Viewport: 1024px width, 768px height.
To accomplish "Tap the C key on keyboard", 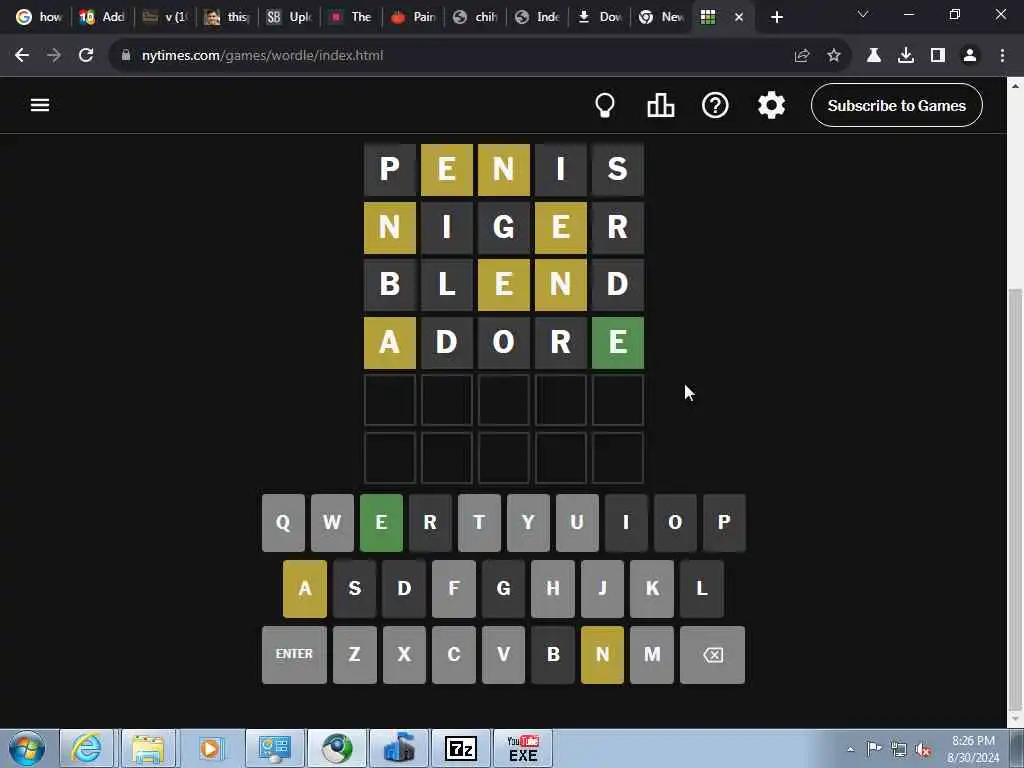I will (x=454, y=654).
